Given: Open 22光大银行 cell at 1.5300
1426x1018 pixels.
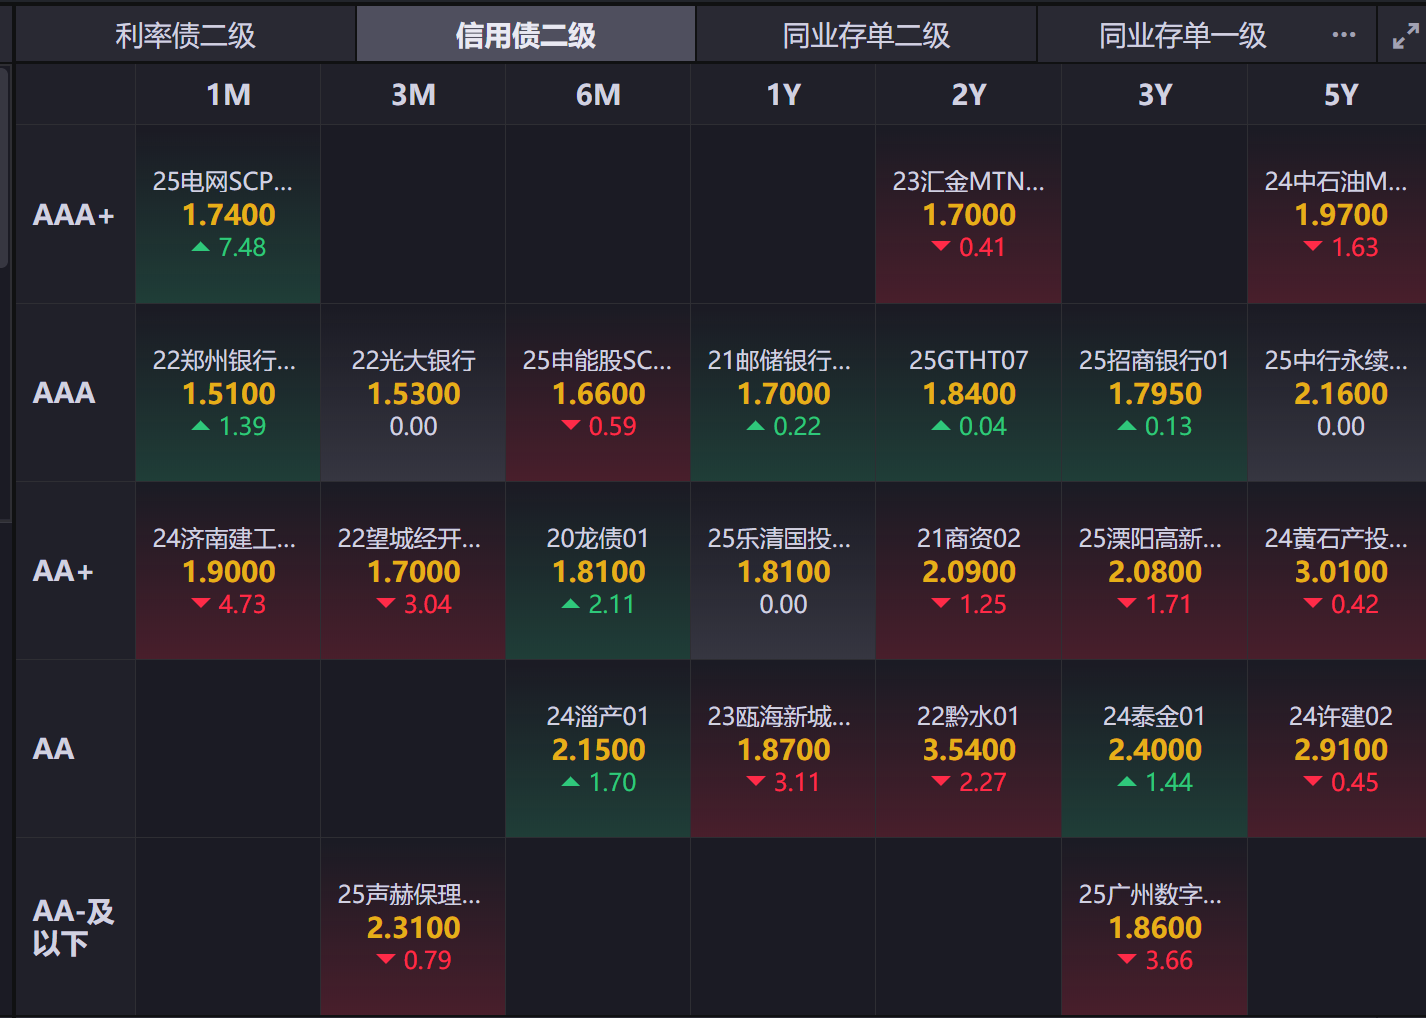Looking at the screenshot, I should 413,393.
